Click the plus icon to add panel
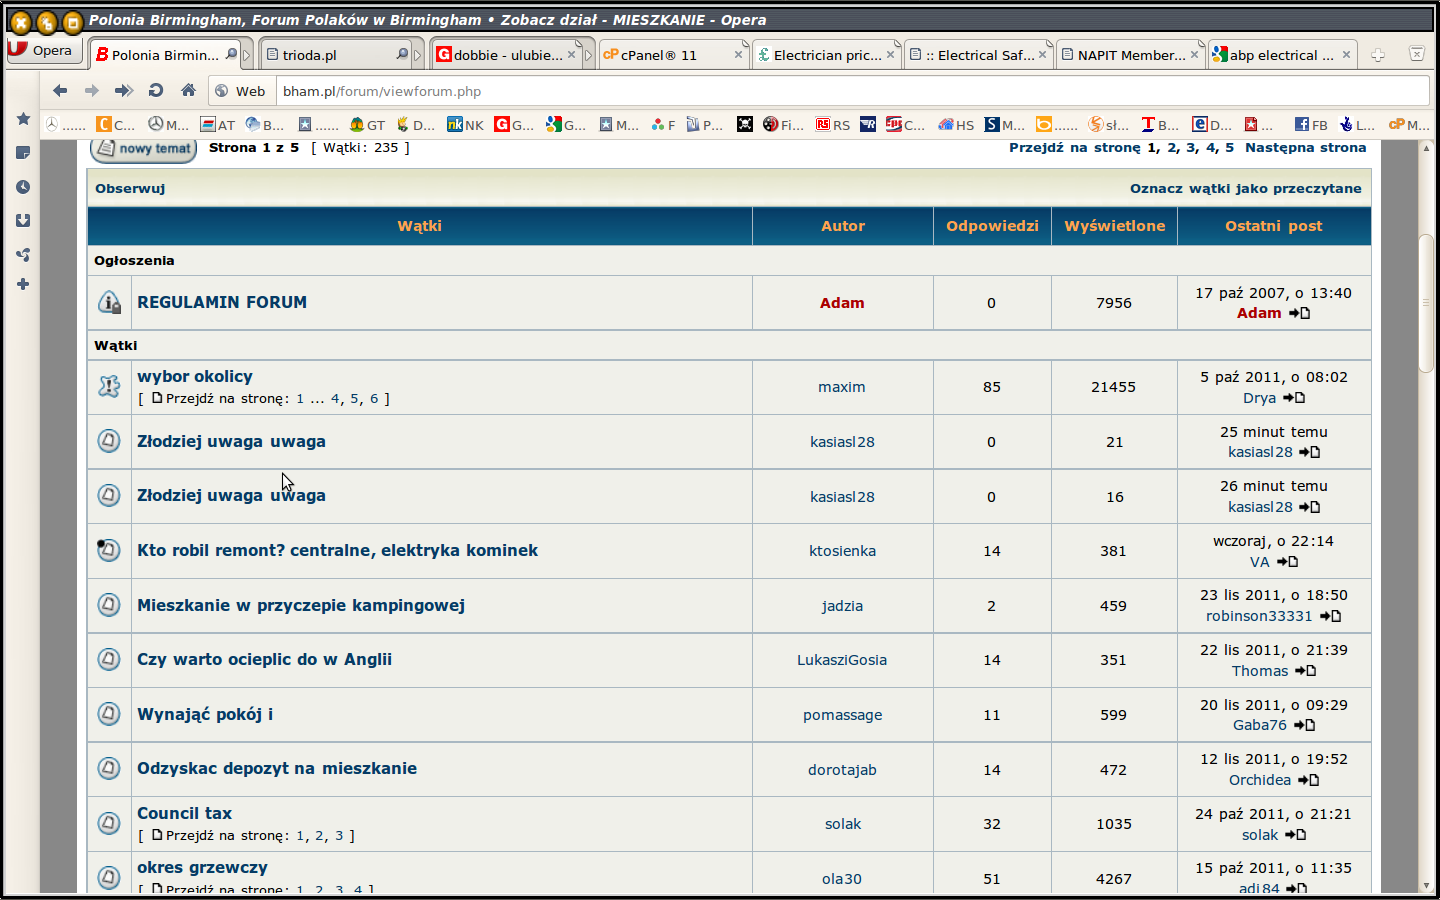Viewport: 1440px width, 900px height. tap(23, 285)
